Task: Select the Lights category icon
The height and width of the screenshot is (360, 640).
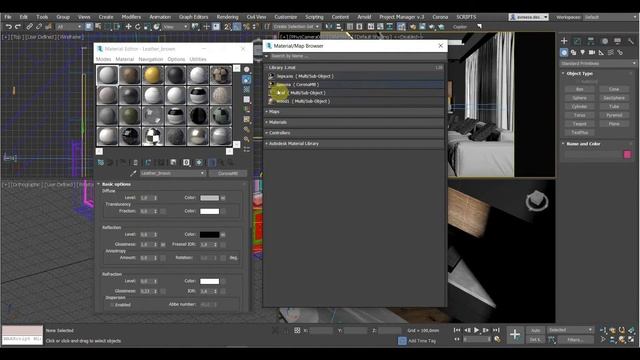Action: [582, 52]
